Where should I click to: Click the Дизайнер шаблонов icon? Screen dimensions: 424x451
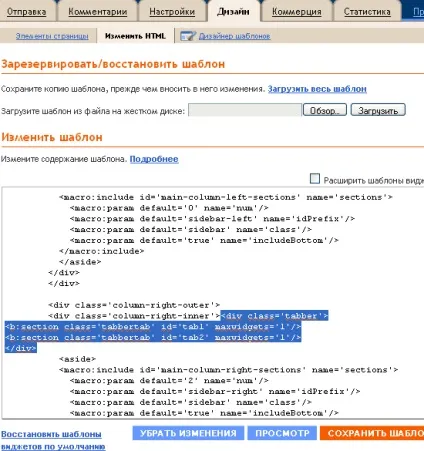(188, 36)
